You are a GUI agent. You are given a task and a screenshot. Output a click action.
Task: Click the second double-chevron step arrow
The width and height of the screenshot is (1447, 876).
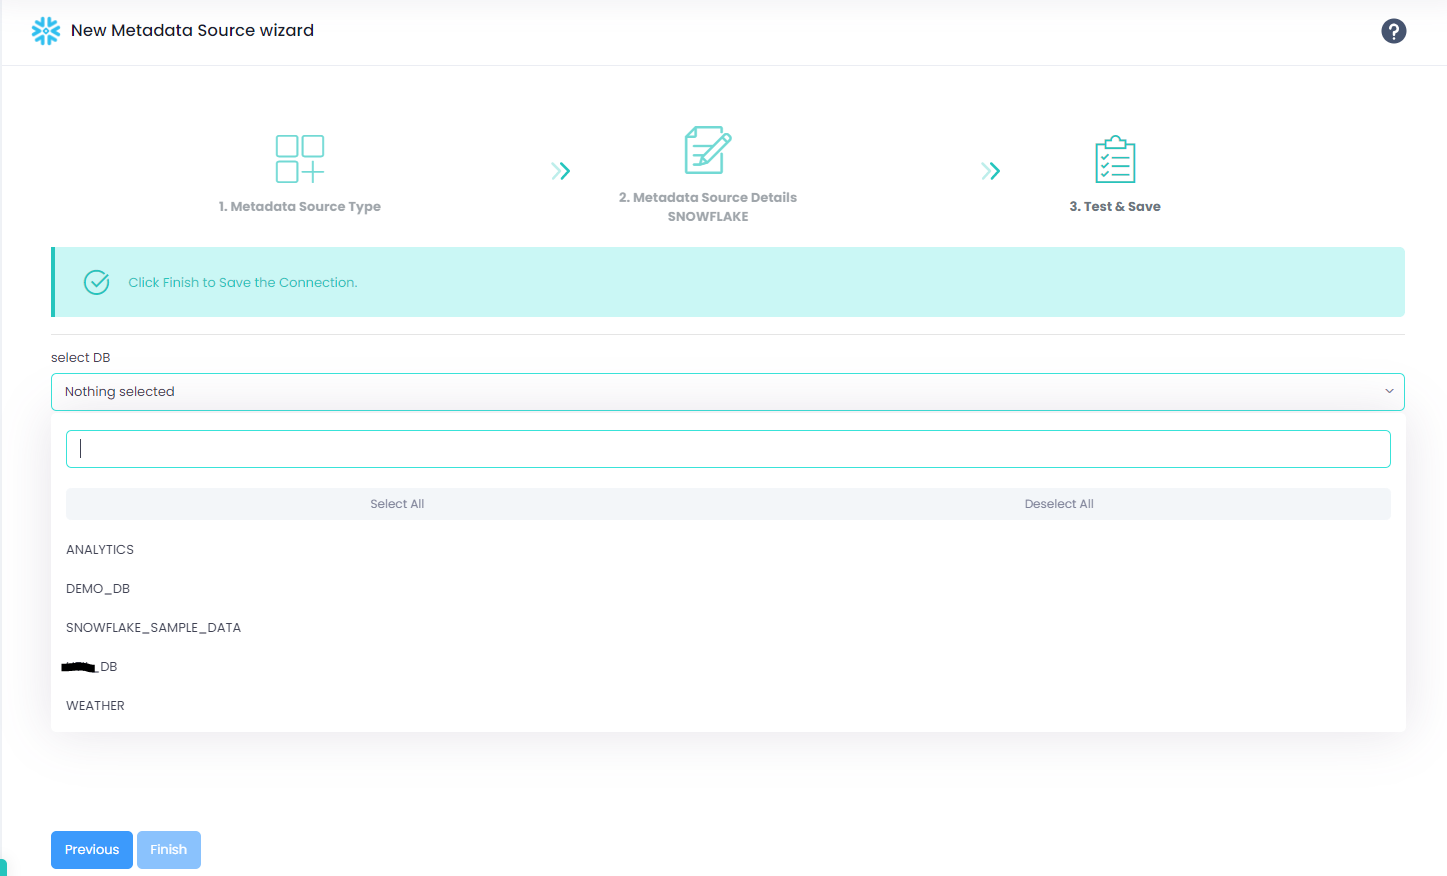coord(991,171)
